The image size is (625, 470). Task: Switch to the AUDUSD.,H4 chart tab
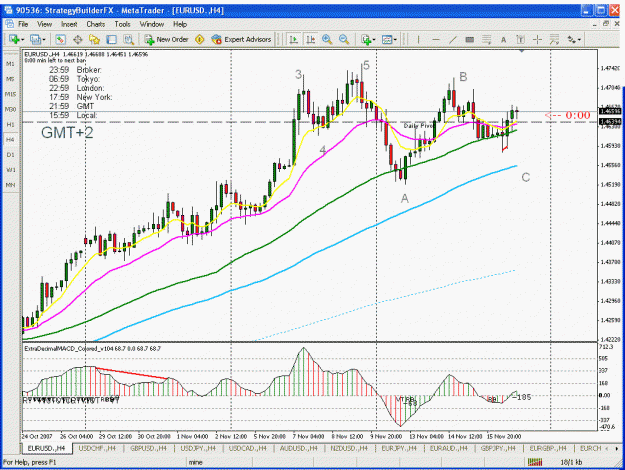click(298, 448)
